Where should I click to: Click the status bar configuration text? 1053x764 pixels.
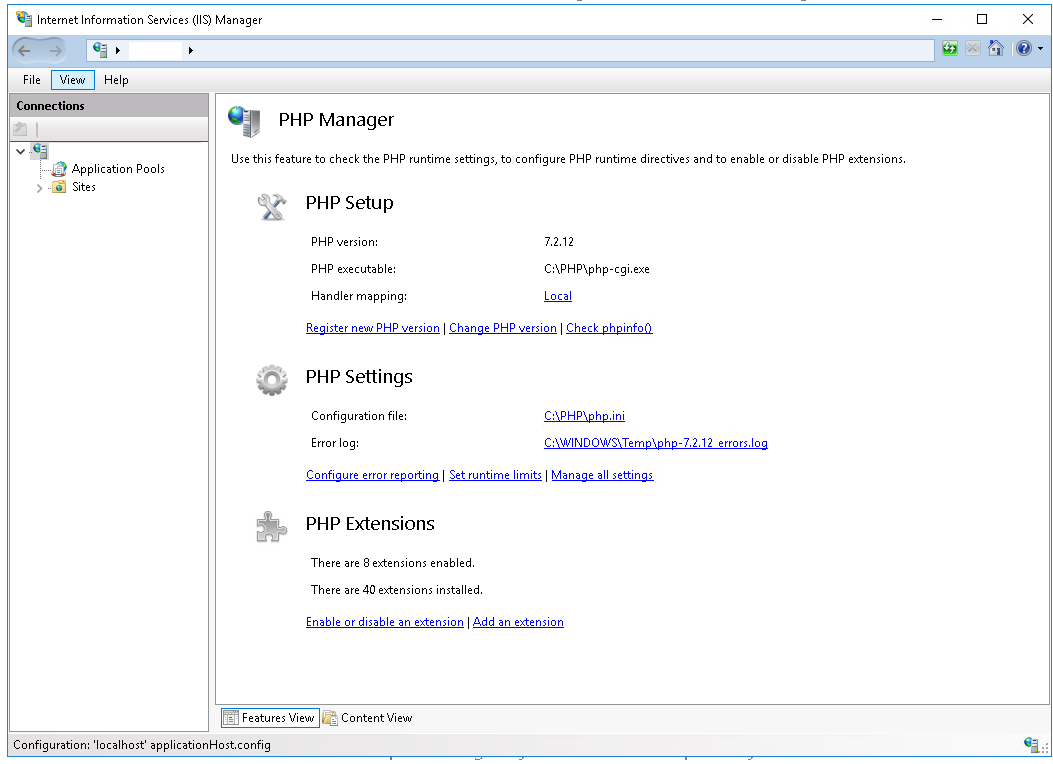point(142,745)
